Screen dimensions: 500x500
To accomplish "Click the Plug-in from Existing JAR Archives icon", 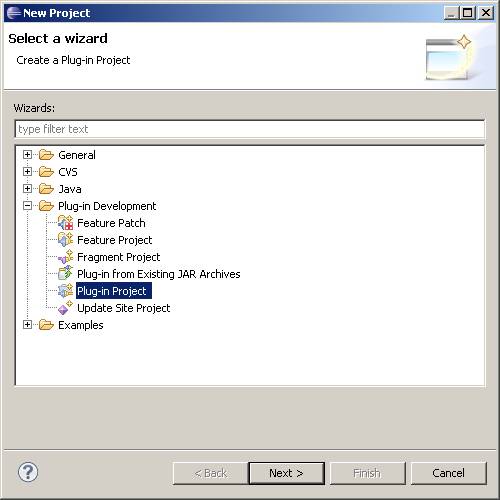I will (x=65, y=274).
